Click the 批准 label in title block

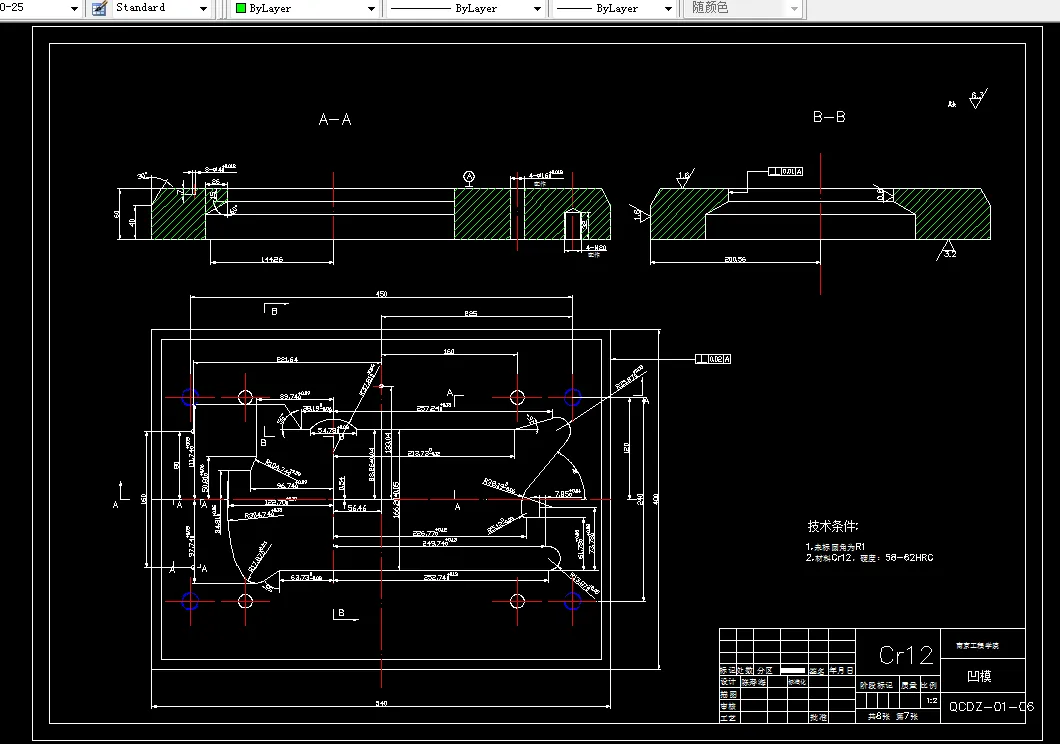coord(819,718)
